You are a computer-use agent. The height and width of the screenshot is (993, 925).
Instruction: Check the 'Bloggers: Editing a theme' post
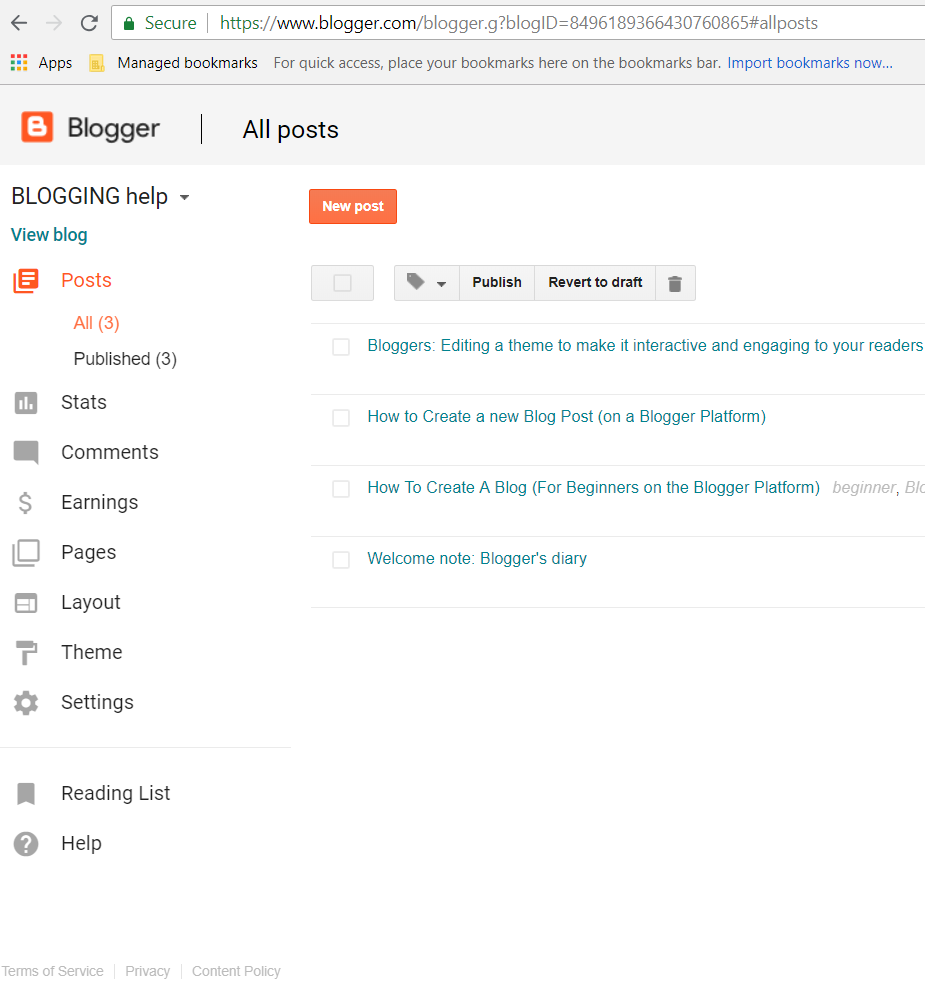(341, 346)
